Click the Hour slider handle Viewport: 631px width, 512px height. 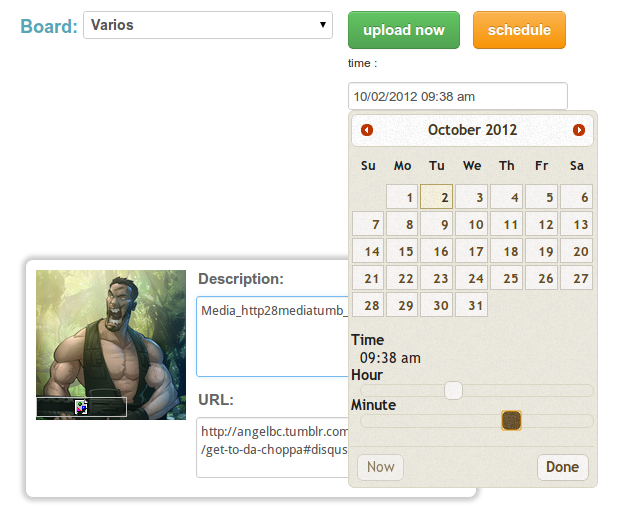pyautogui.click(x=453, y=390)
